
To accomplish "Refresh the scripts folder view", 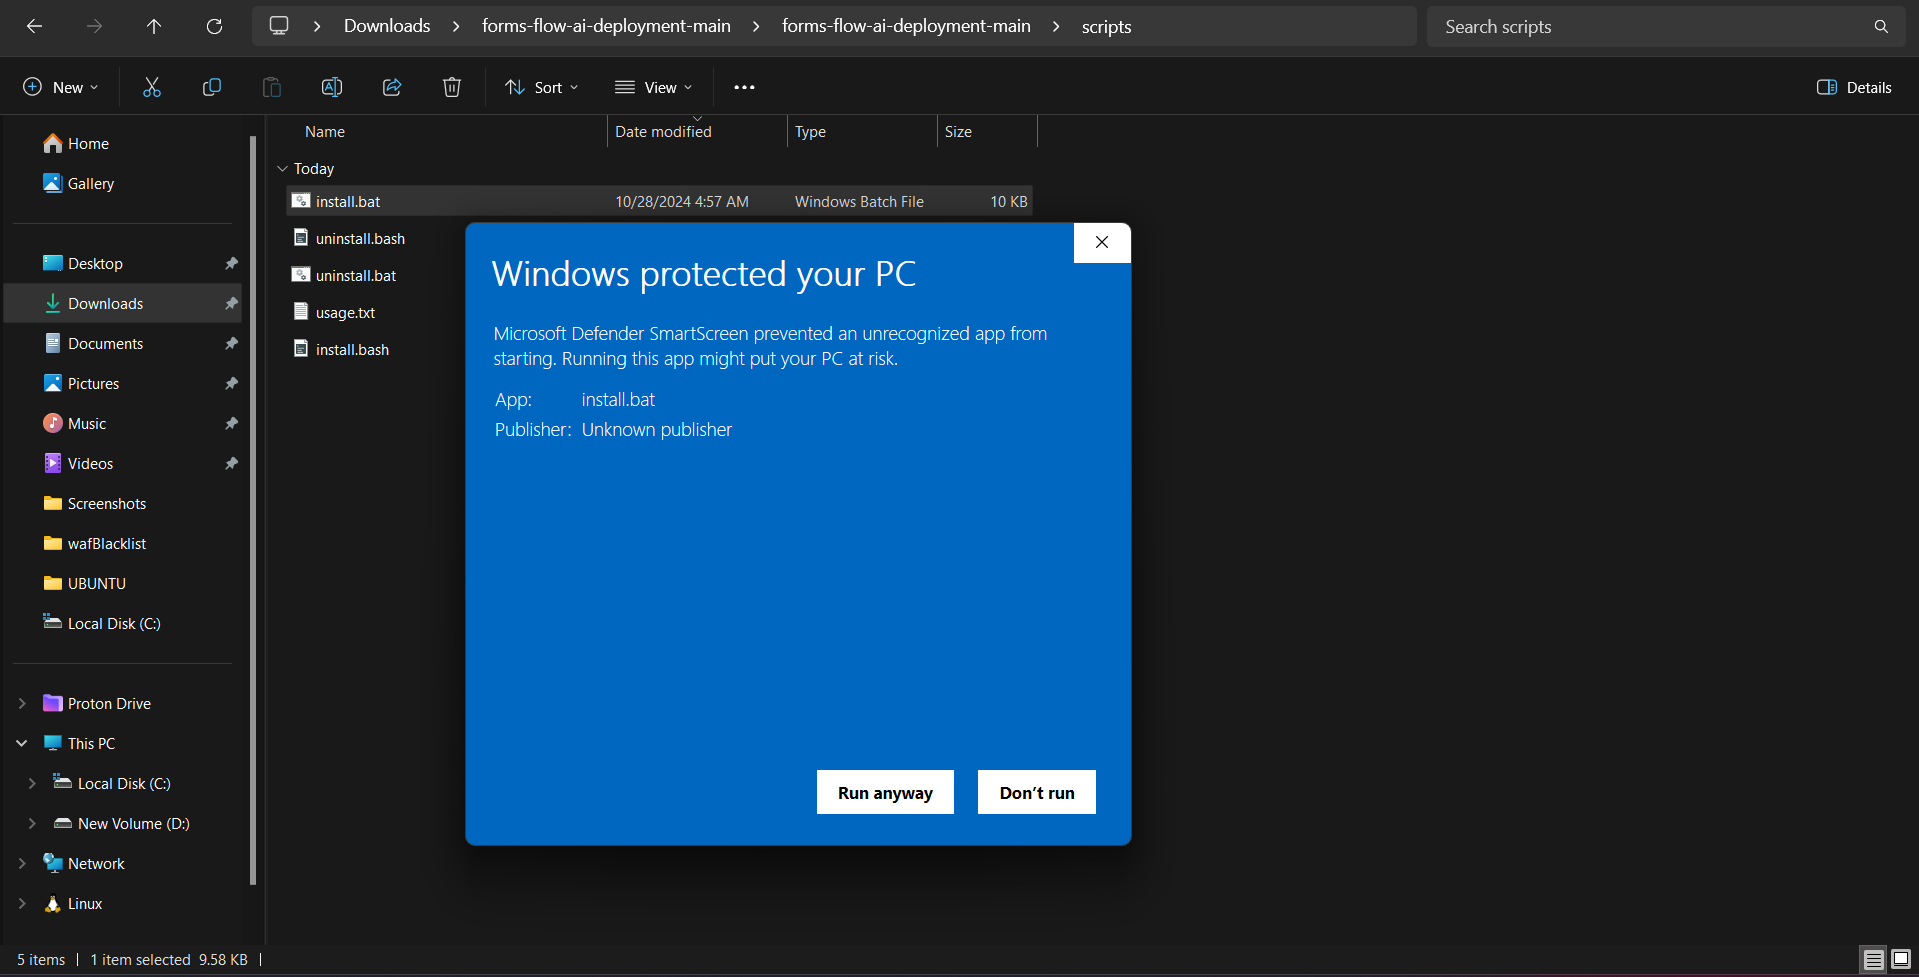I will click(x=214, y=26).
